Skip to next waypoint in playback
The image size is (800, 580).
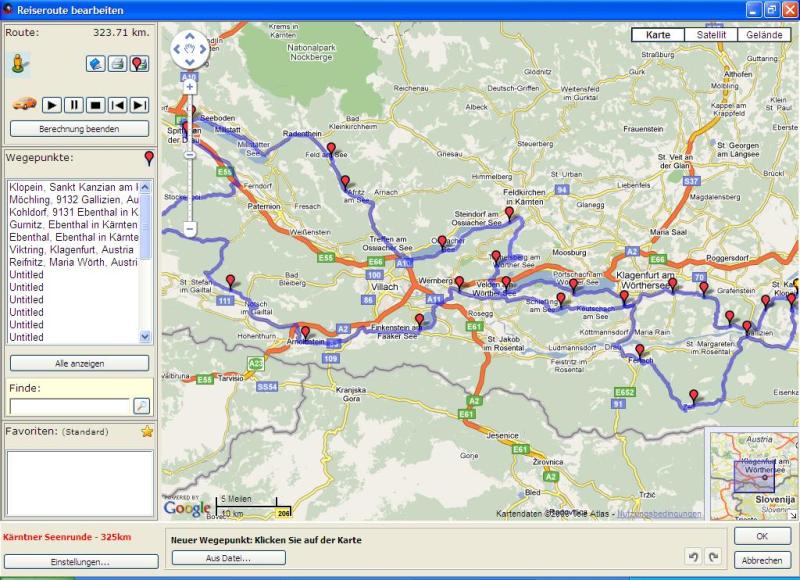pos(140,105)
